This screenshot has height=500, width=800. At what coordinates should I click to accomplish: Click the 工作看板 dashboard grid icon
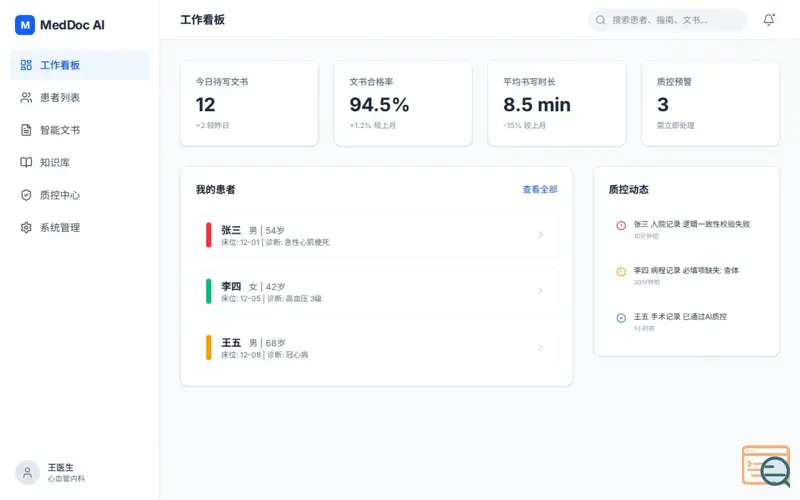[x=26, y=65]
